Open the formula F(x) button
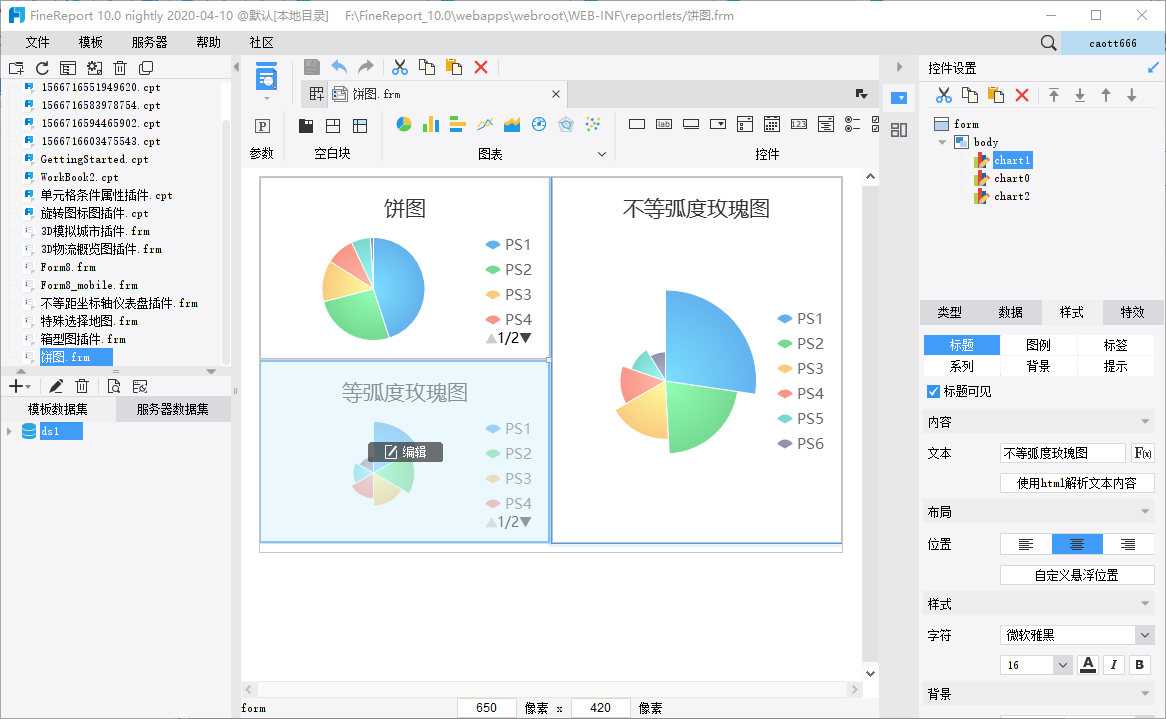Image resolution: width=1166 pixels, height=719 pixels. [x=1143, y=453]
